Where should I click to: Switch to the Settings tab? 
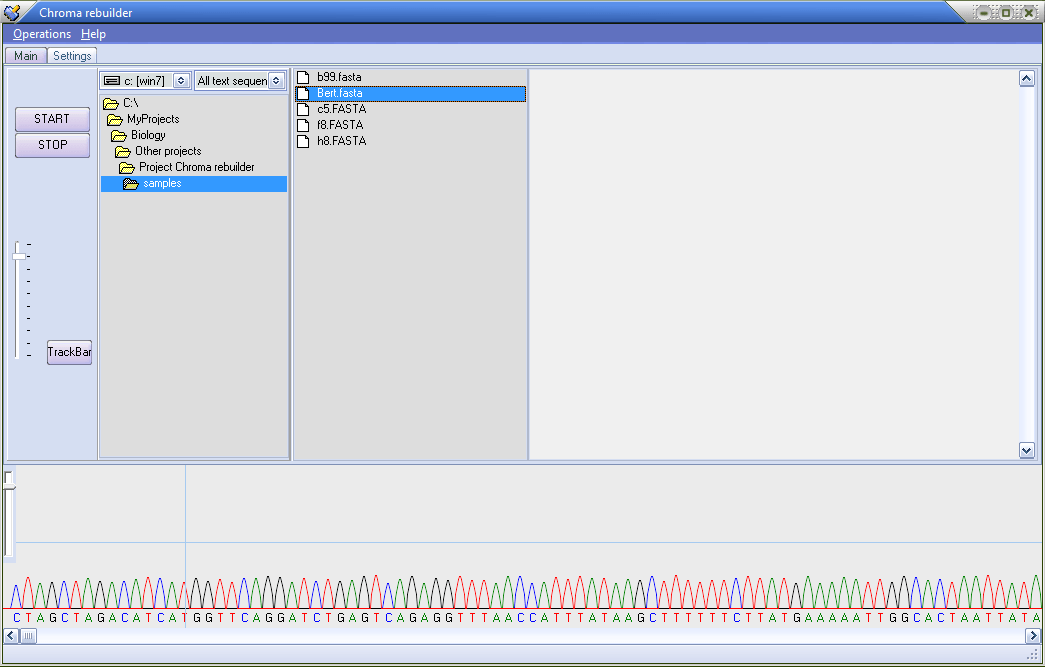(x=70, y=55)
